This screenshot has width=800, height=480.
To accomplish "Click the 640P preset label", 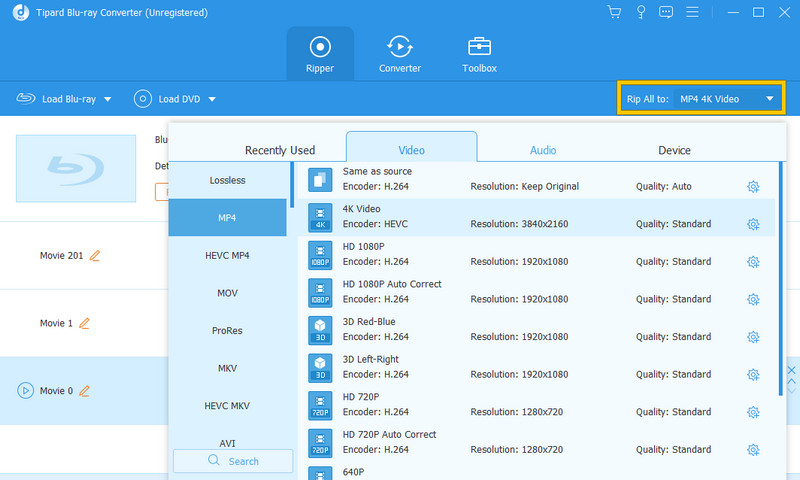I will (x=353, y=472).
